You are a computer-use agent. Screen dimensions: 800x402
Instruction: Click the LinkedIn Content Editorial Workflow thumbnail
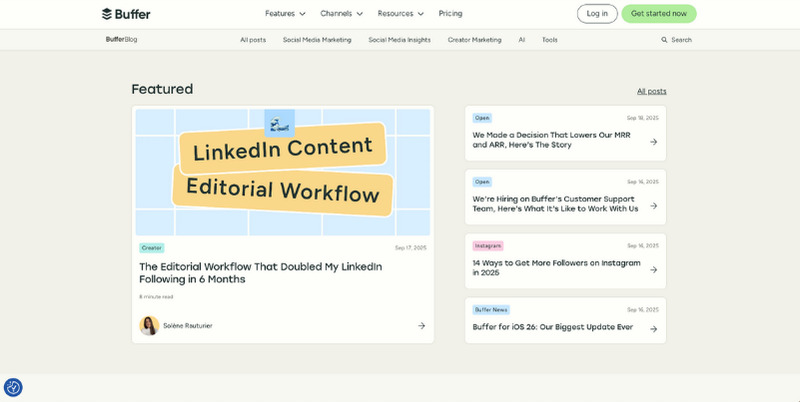[x=283, y=172]
